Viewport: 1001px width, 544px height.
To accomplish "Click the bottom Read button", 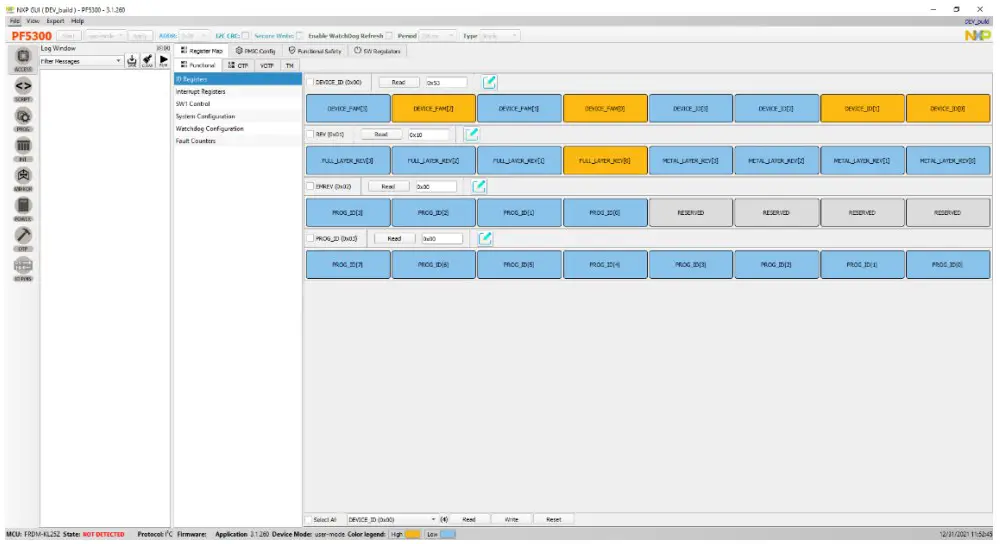I will [469, 520].
